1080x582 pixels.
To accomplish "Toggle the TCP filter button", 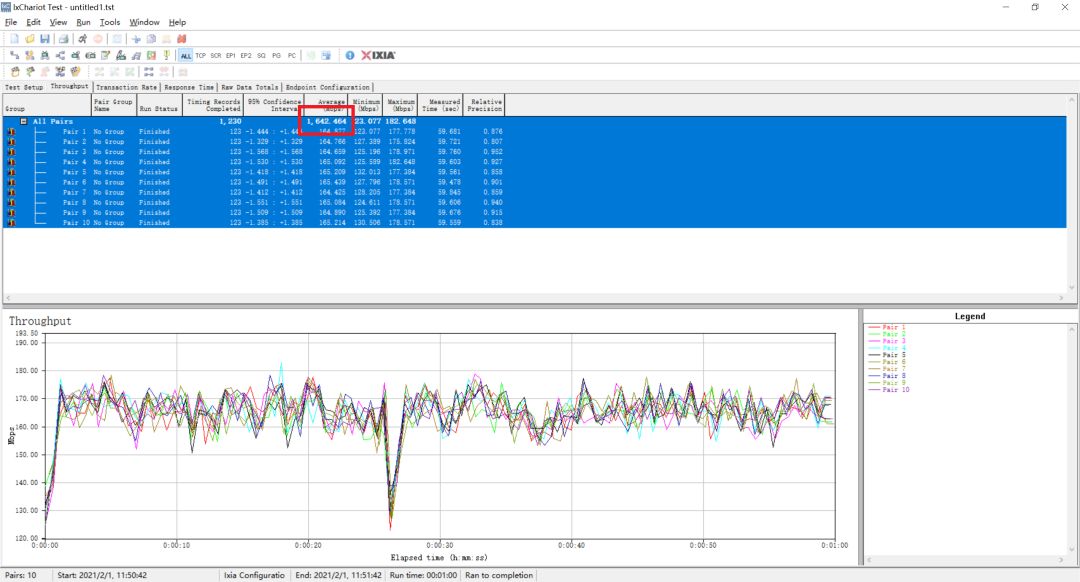I will tap(200, 55).
